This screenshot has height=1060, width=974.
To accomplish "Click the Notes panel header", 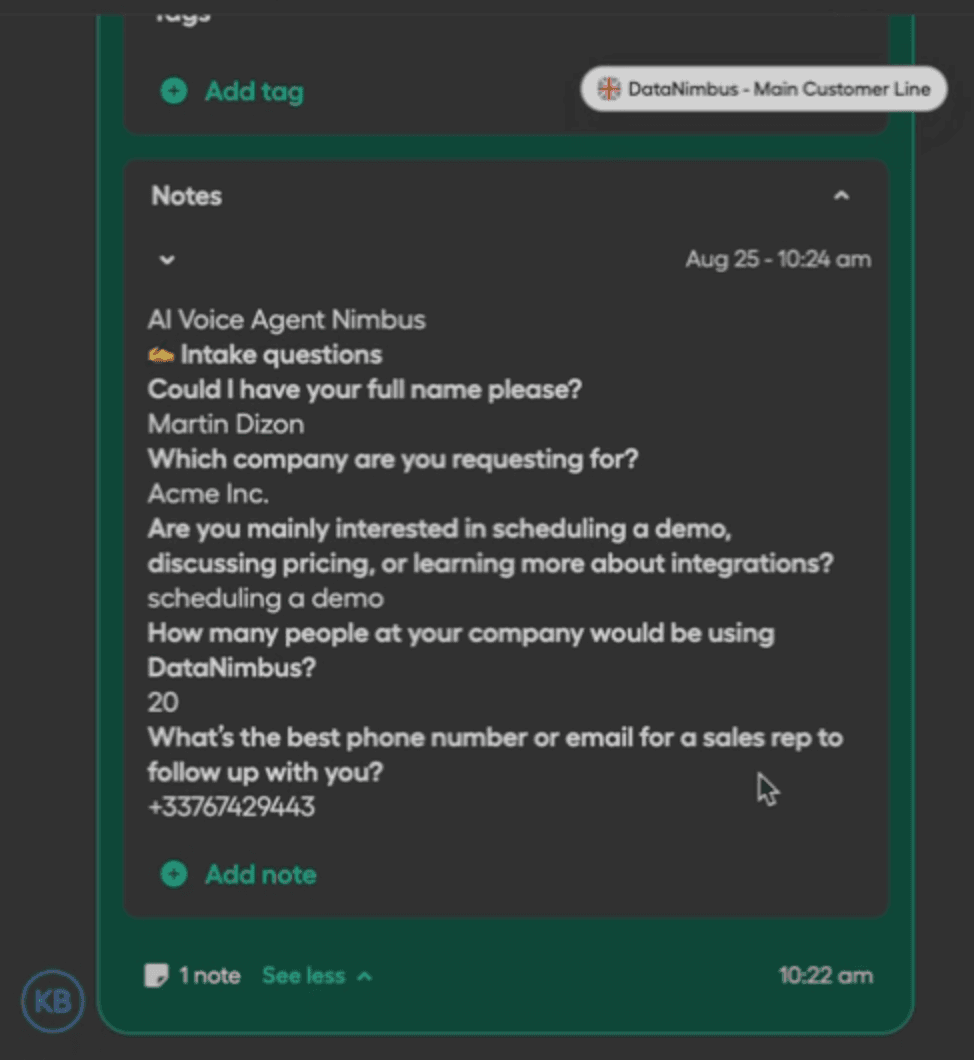I will click(x=185, y=196).
